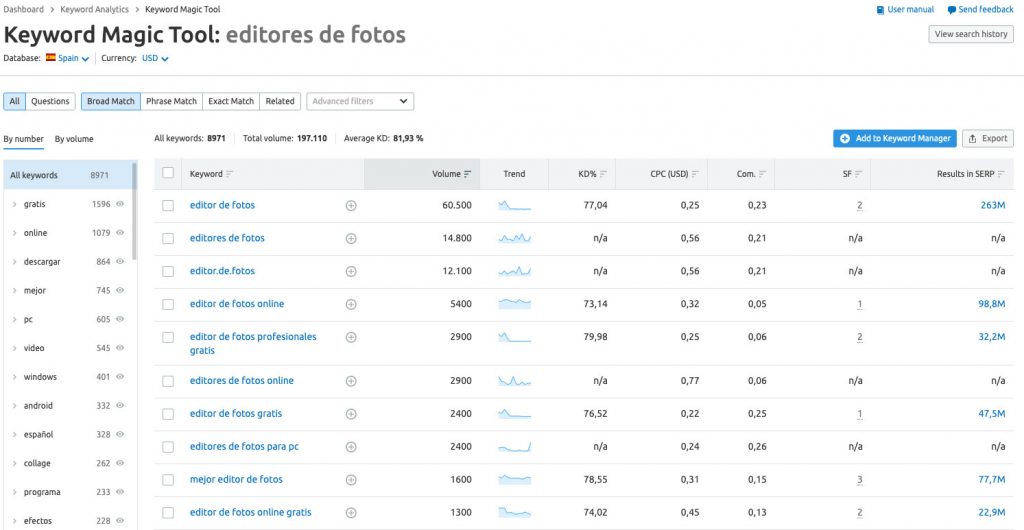Viewport: 1024px width, 530px height.
Task: Expand the 'collage' keyword group
Action: point(14,463)
